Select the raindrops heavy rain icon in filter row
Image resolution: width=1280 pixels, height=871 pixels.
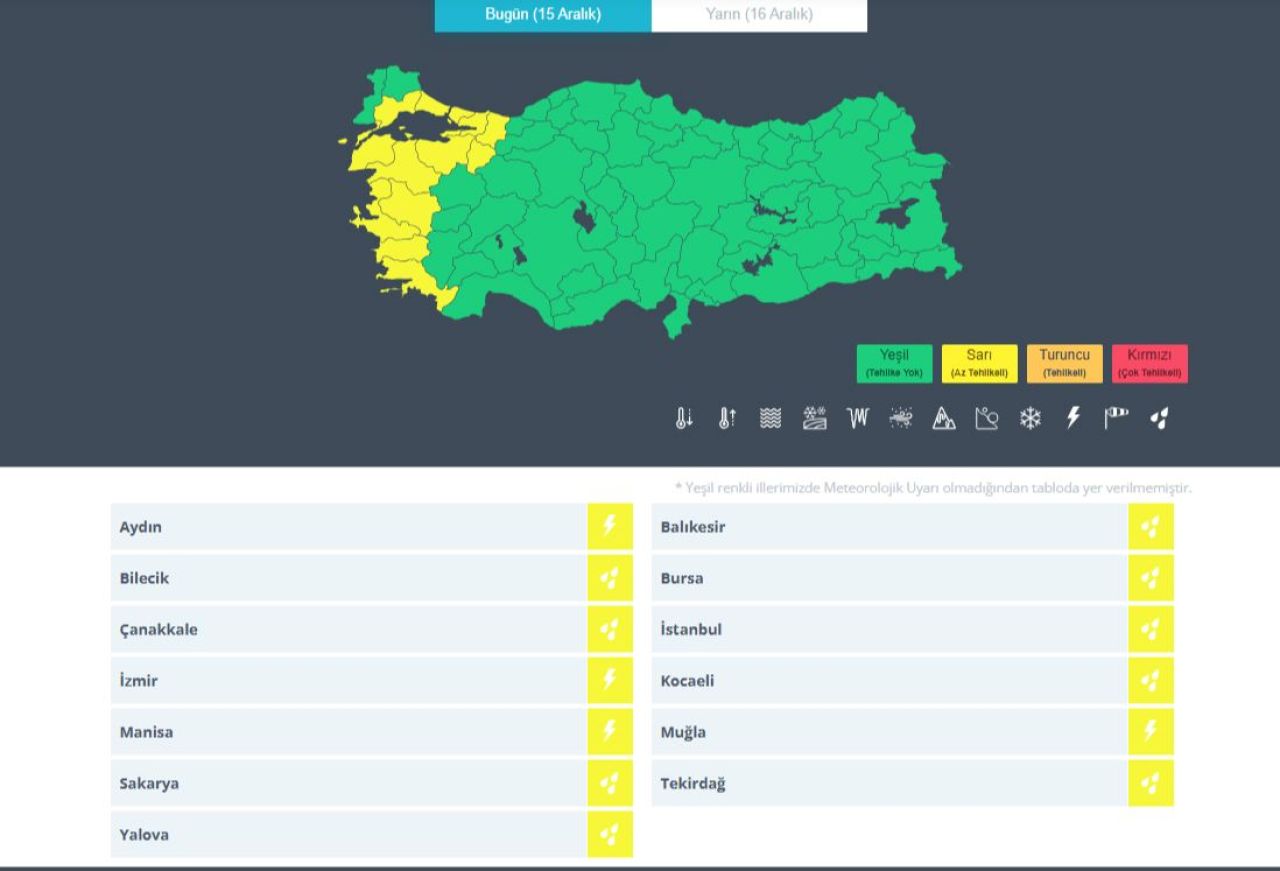(x=1159, y=418)
